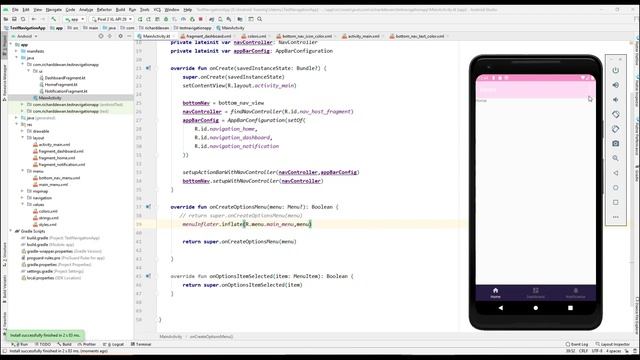640x360 pixels.
Task: Click the Make Project hammer icon
Action: pos(53,19)
